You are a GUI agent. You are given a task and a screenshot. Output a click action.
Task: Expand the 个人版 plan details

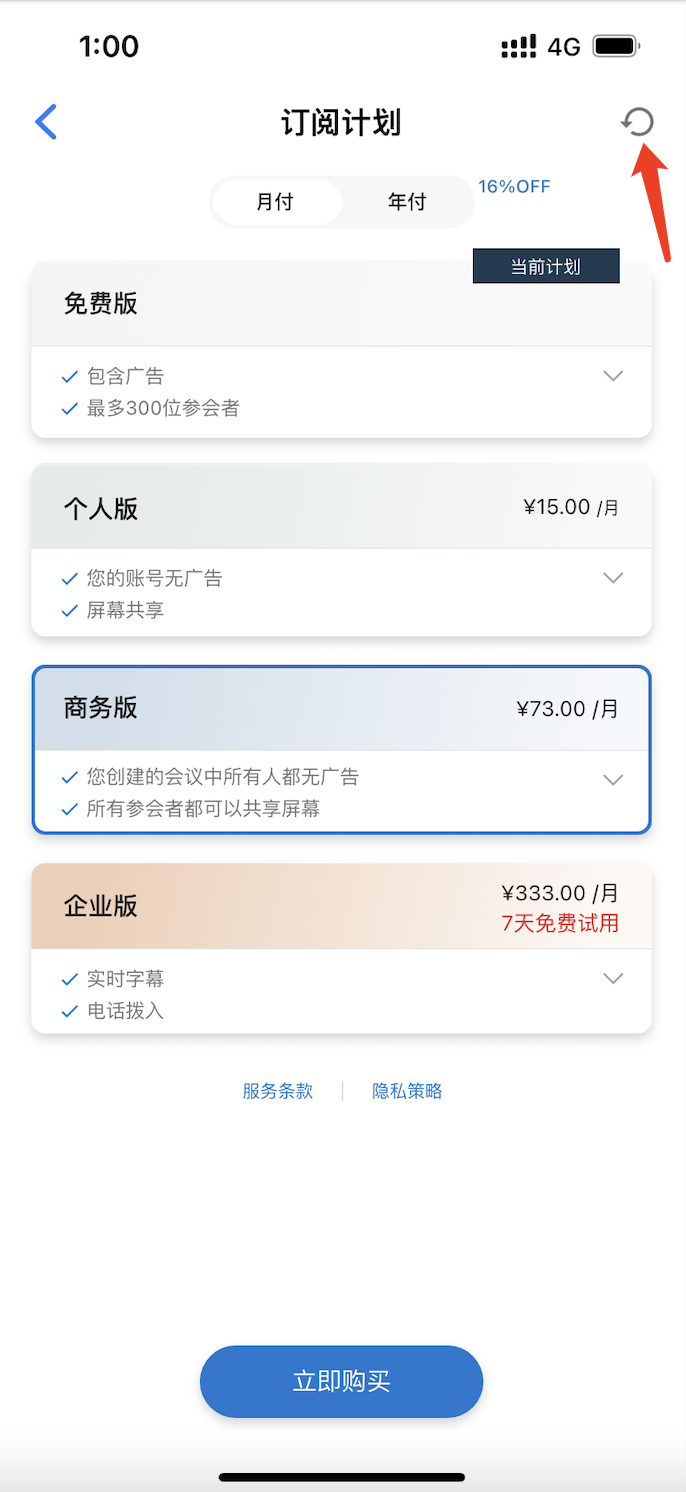[x=613, y=578]
